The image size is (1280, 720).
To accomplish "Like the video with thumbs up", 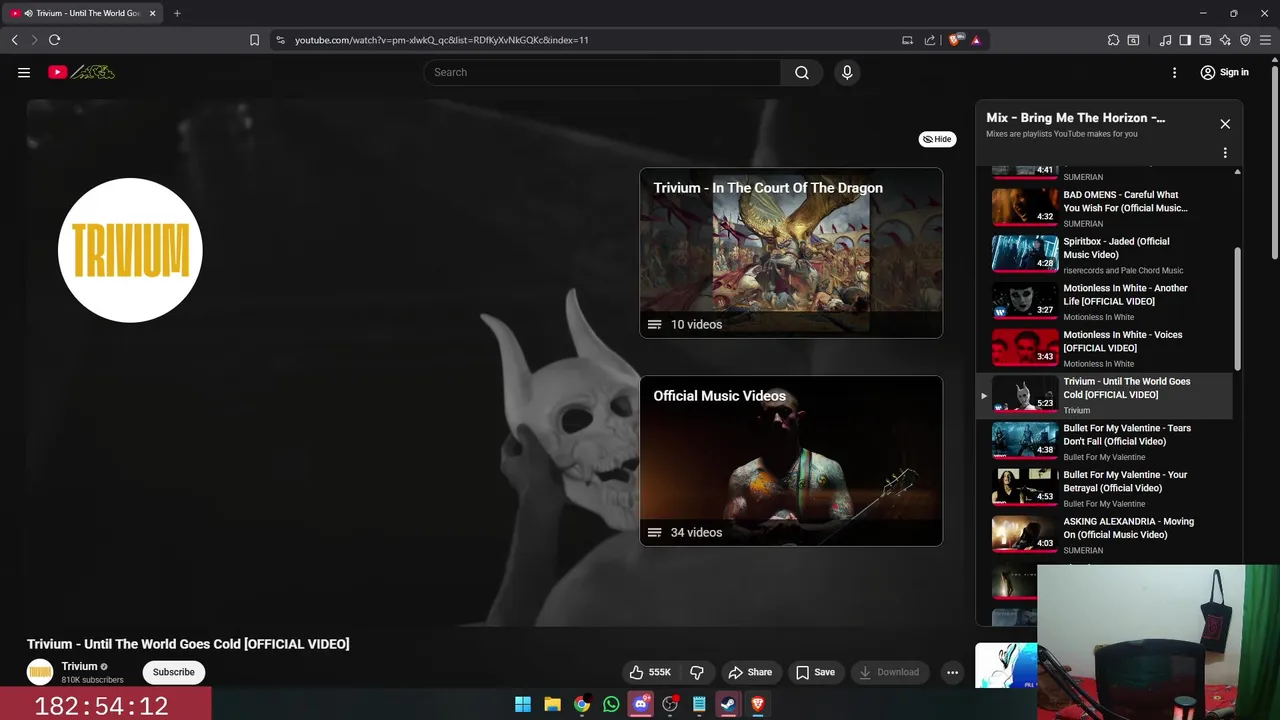I will pyautogui.click(x=650, y=672).
